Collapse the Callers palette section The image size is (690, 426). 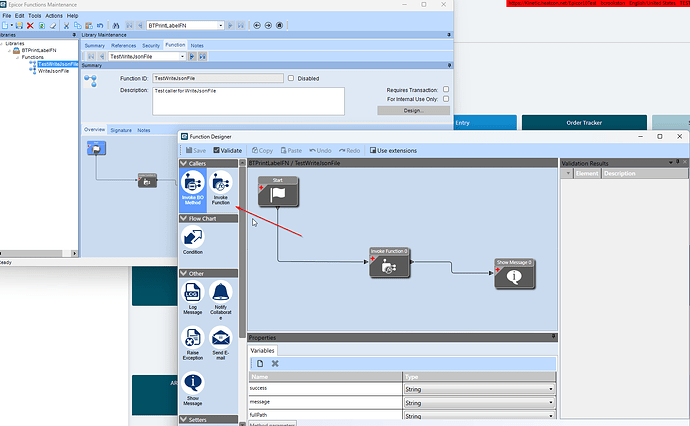click(184, 163)
